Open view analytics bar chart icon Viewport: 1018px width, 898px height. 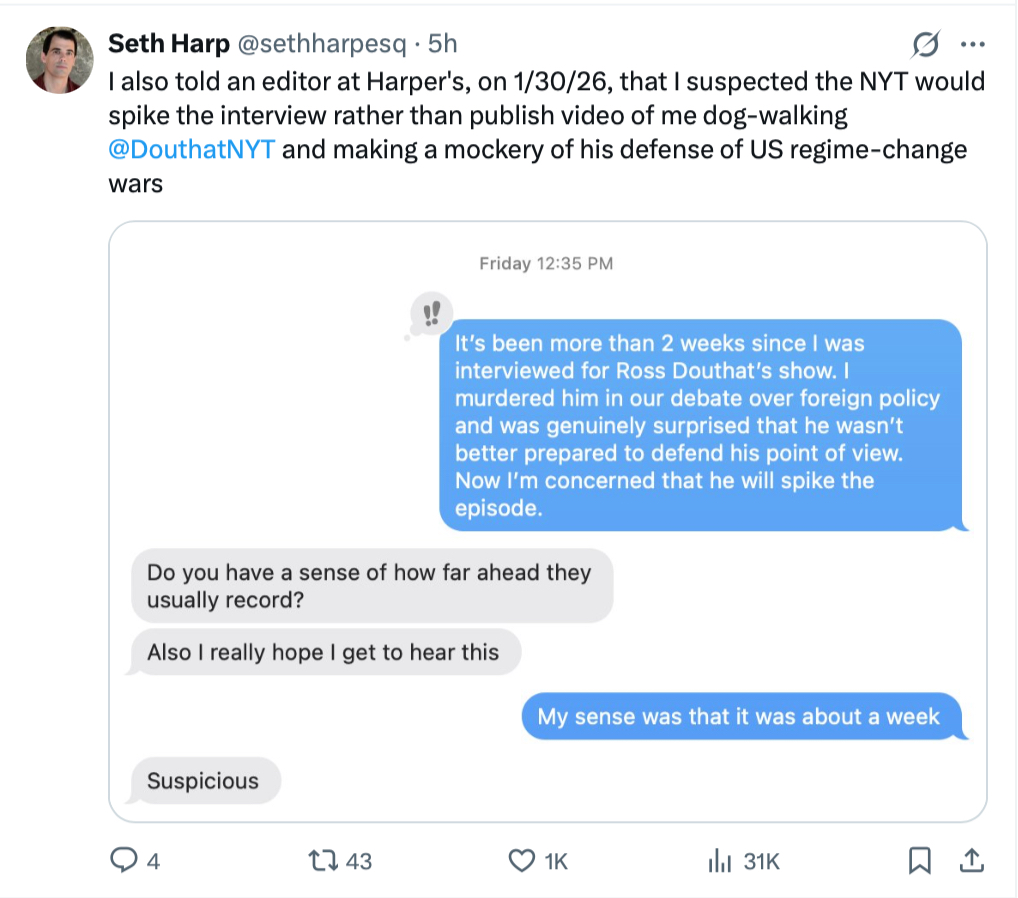[717, 860]
